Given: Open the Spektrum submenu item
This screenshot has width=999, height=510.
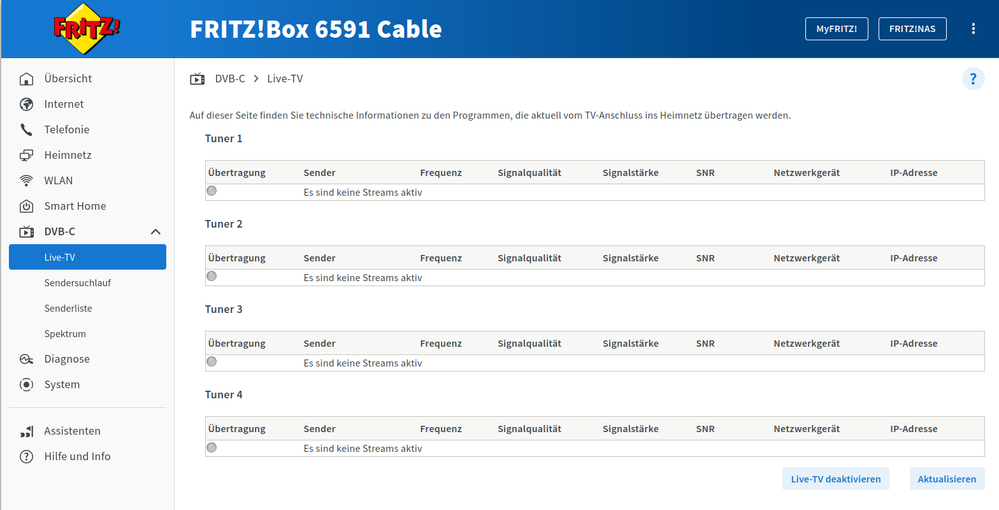Looking at the screenshot, I should pos(65,334).
